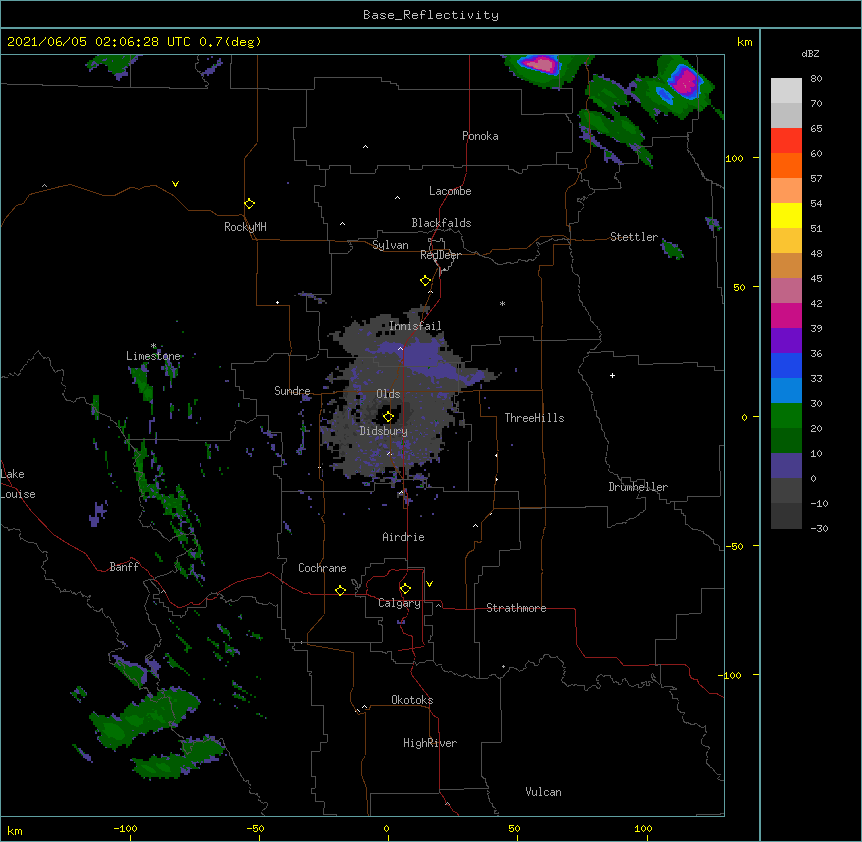Click the Vulcan city label

click(x=543, y=792)
